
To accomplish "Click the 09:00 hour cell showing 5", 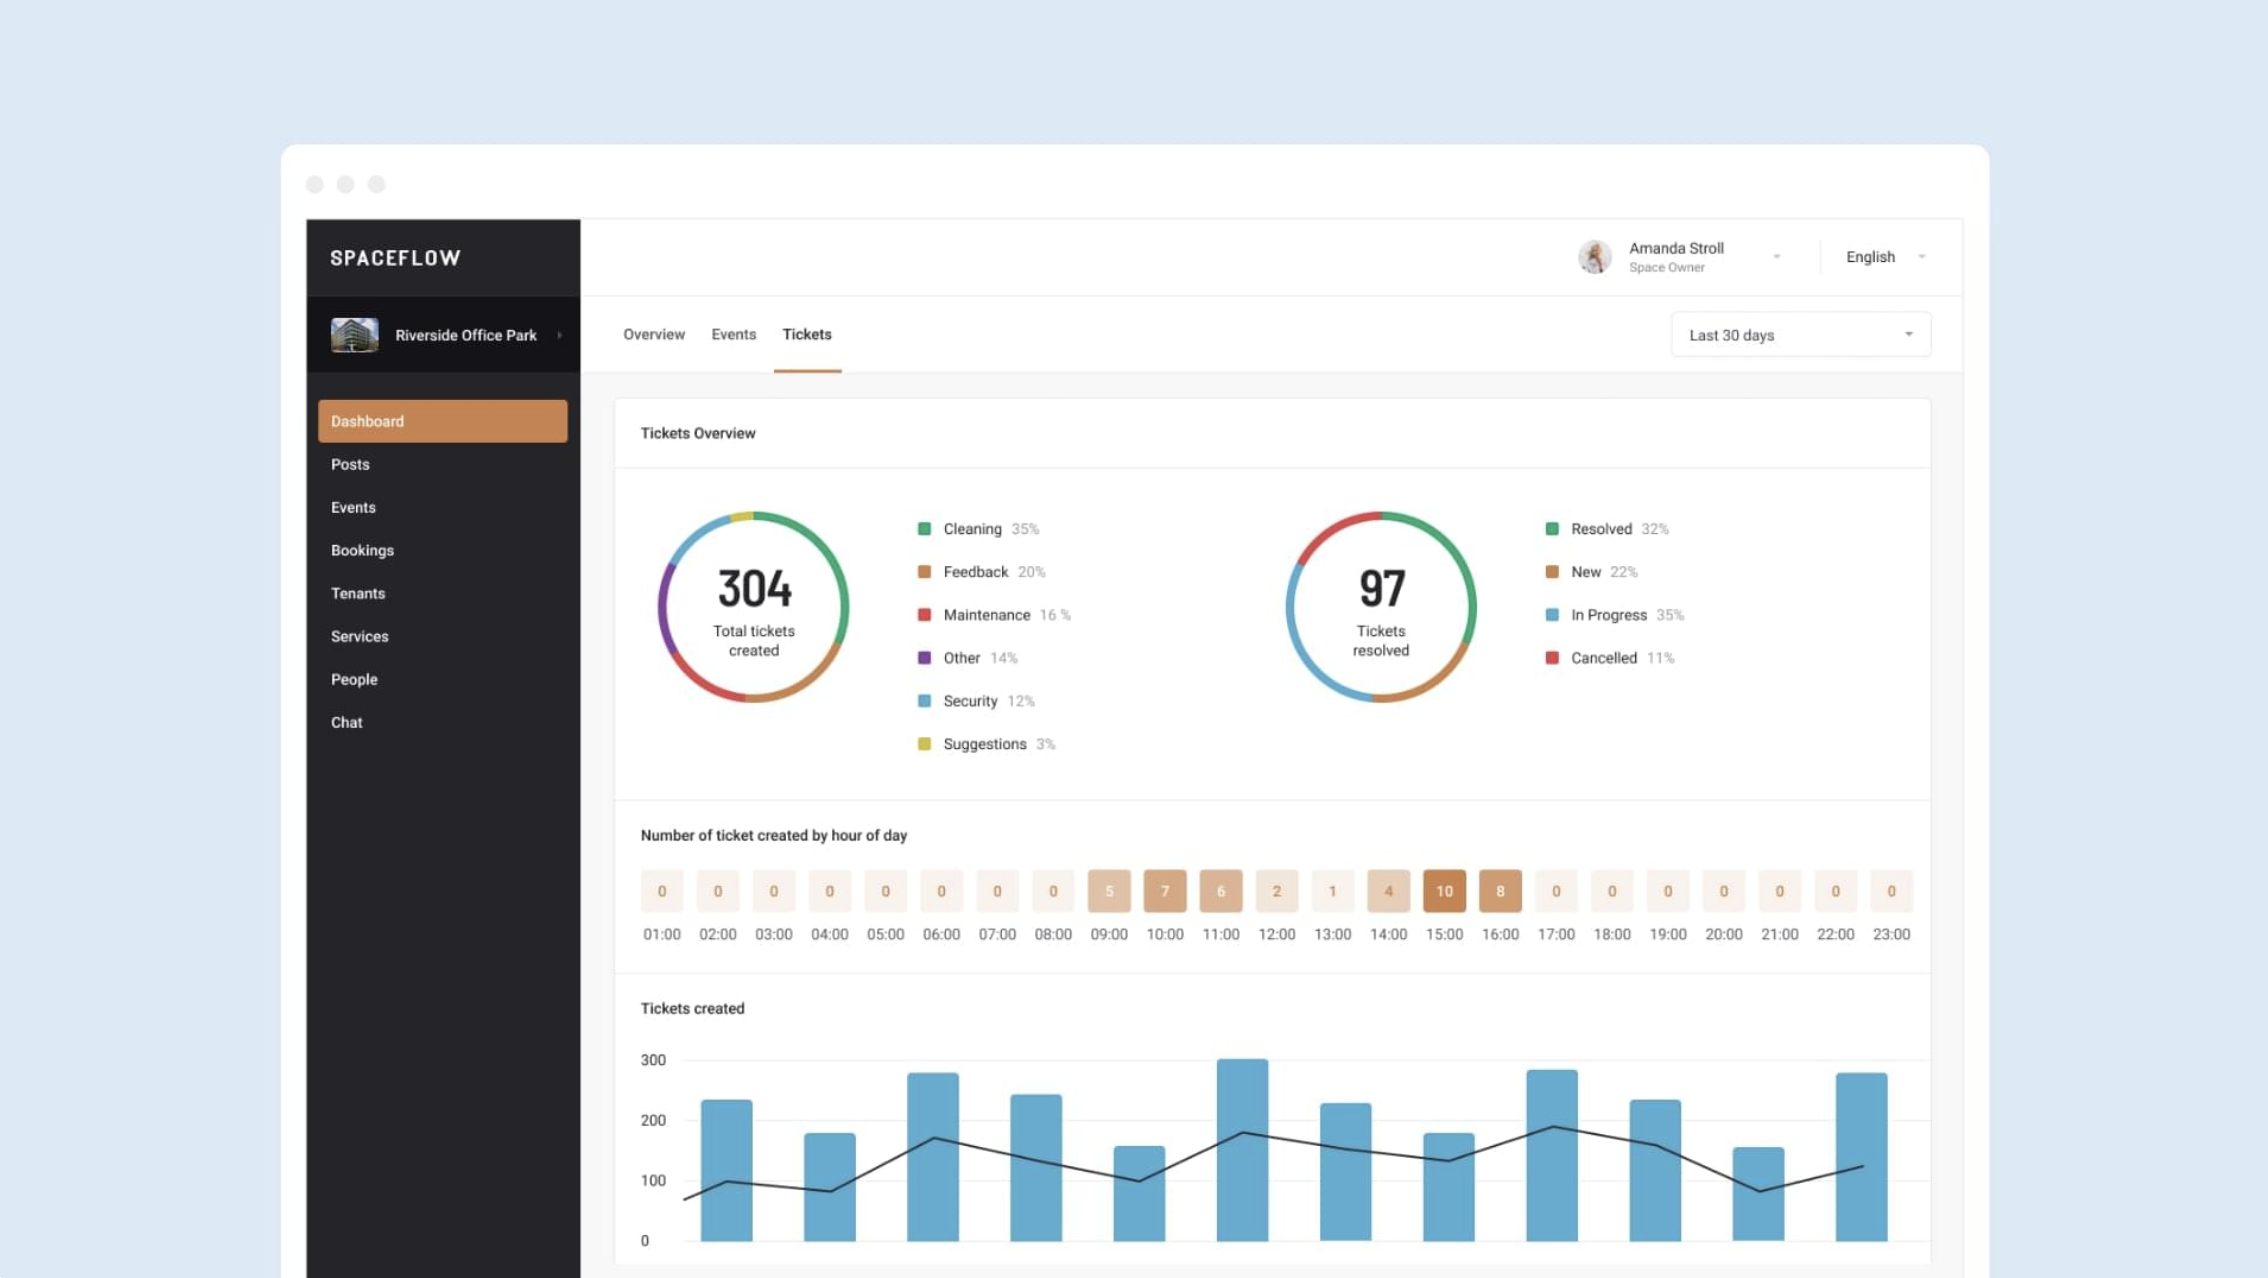I will click(x=1109, y=891).
